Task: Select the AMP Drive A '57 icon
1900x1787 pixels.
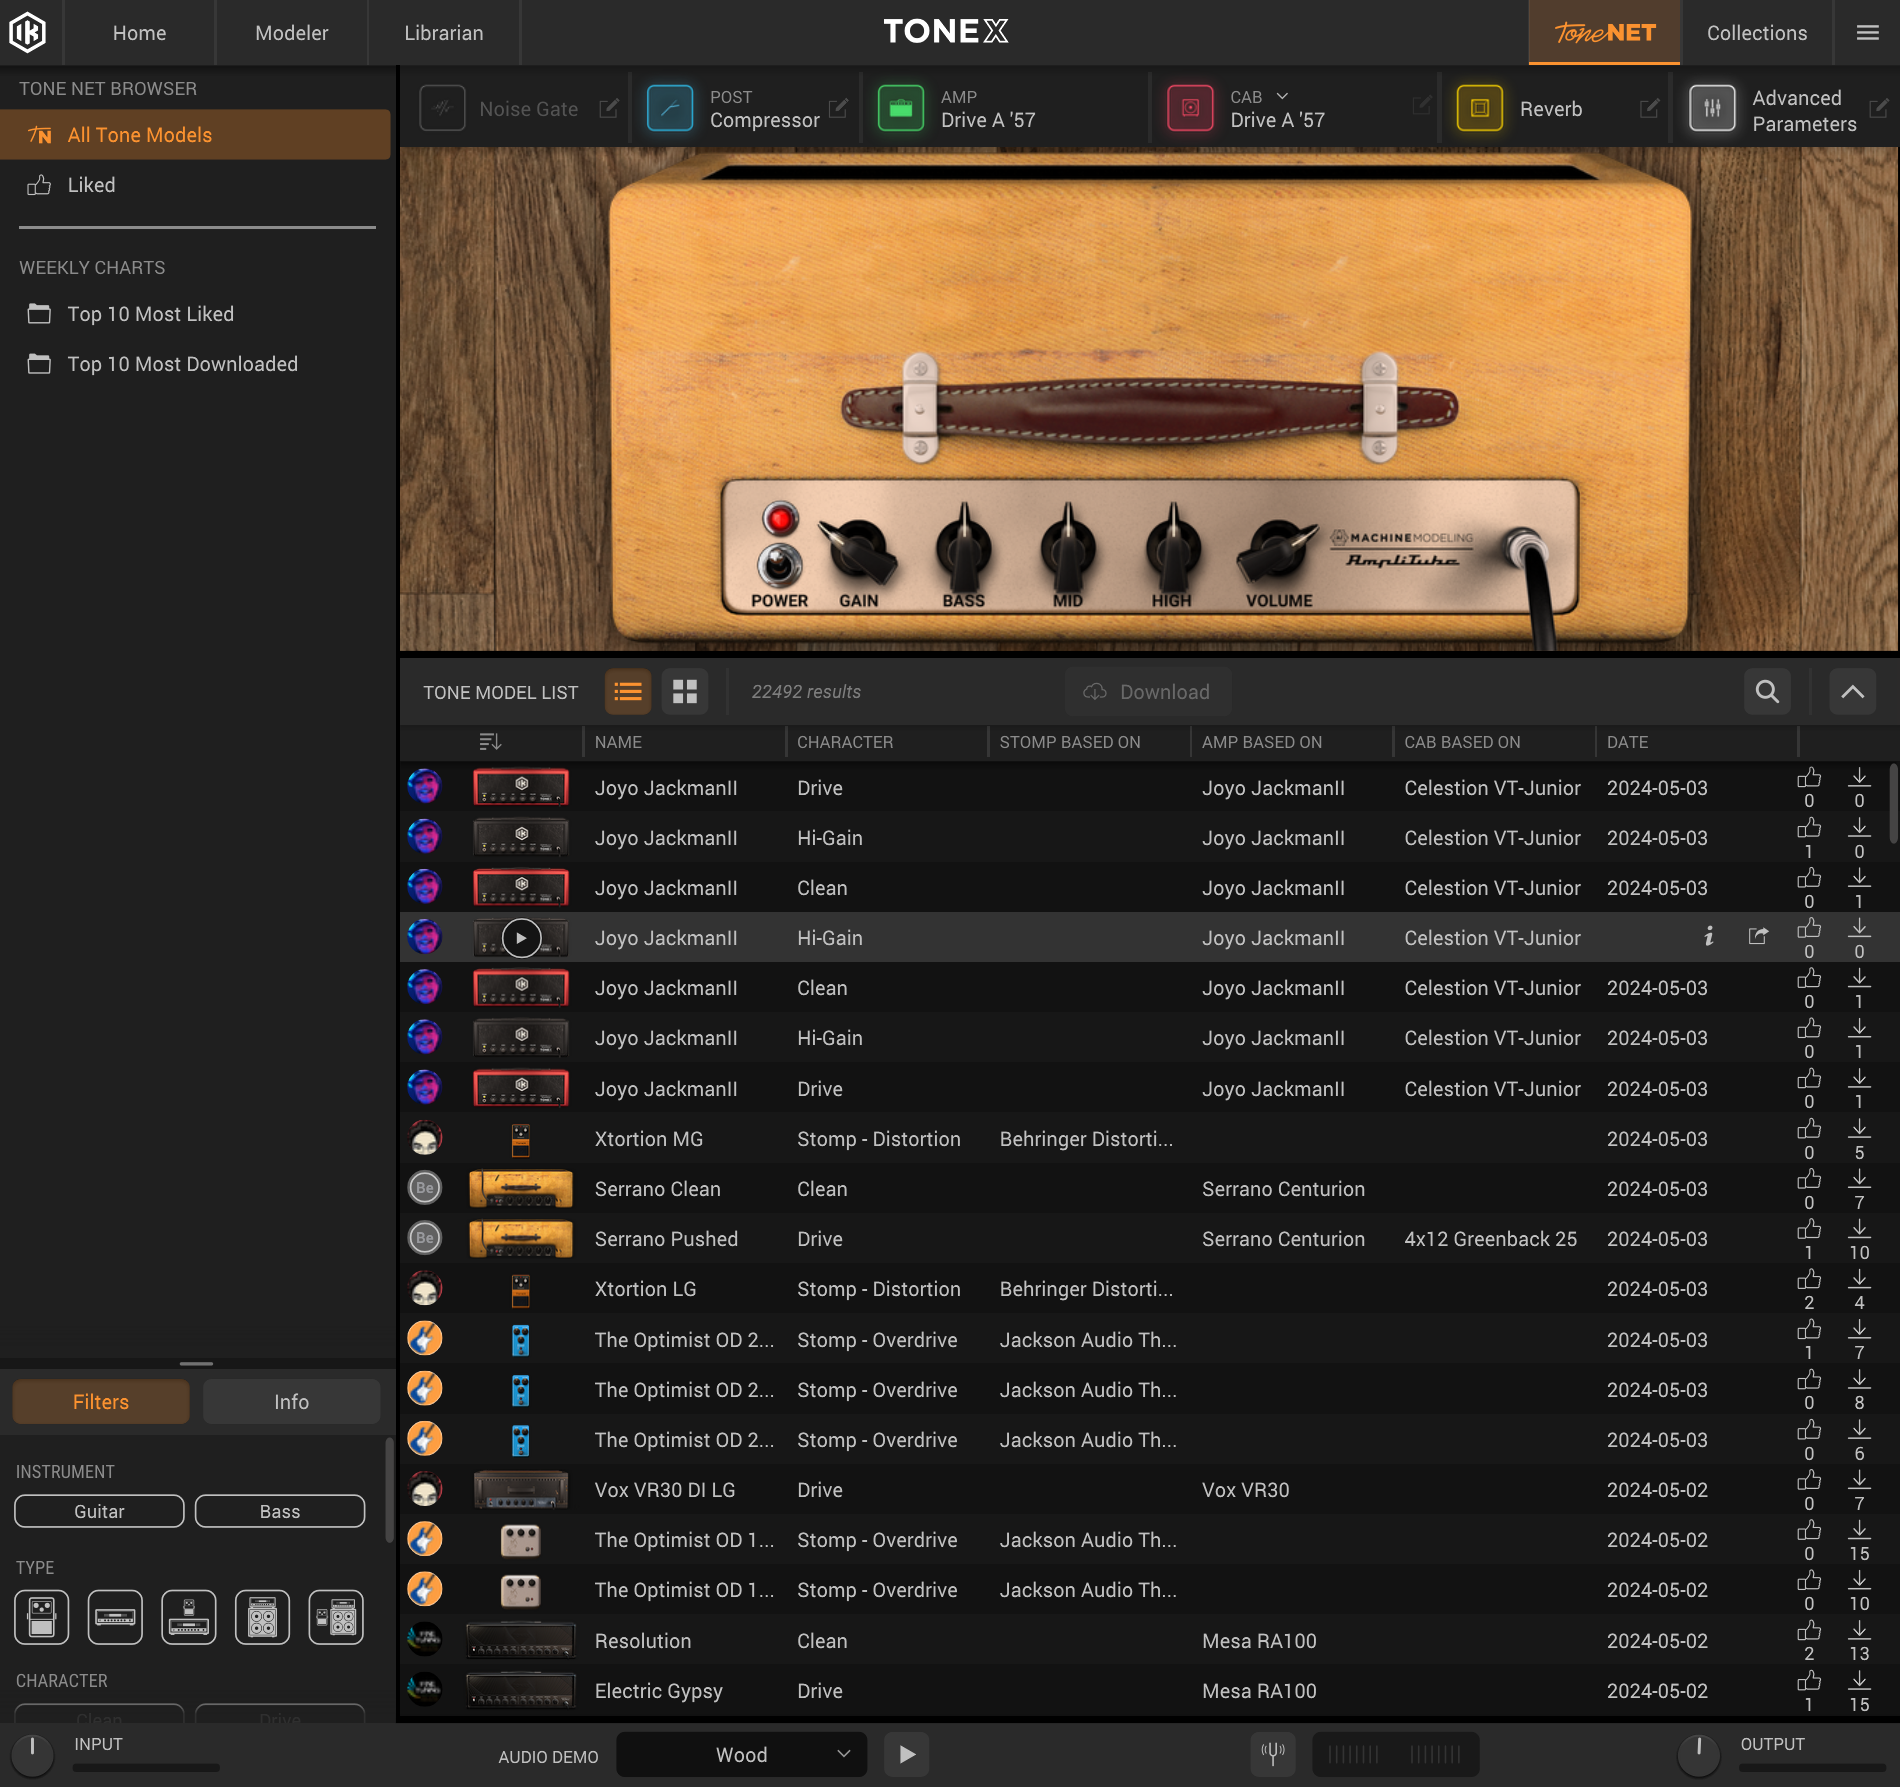Action: pos(901,108)
